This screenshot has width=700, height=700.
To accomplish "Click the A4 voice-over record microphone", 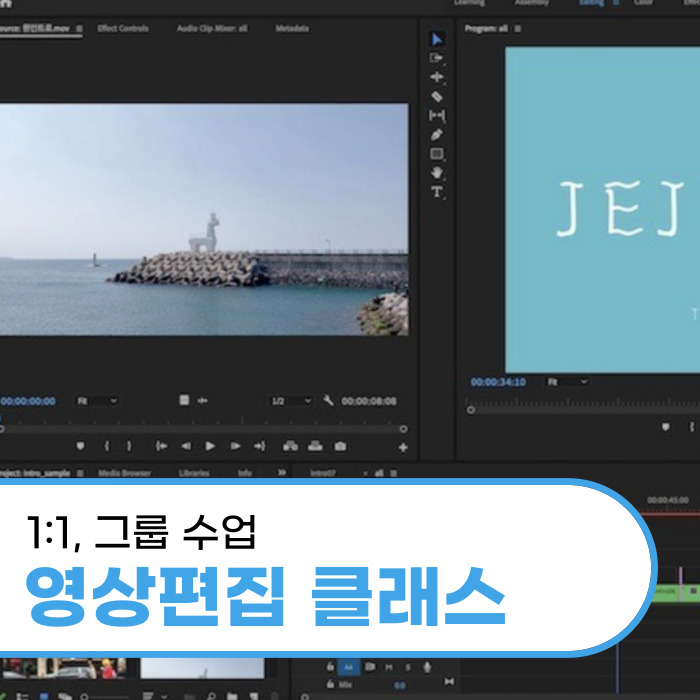I will point(427,667).
